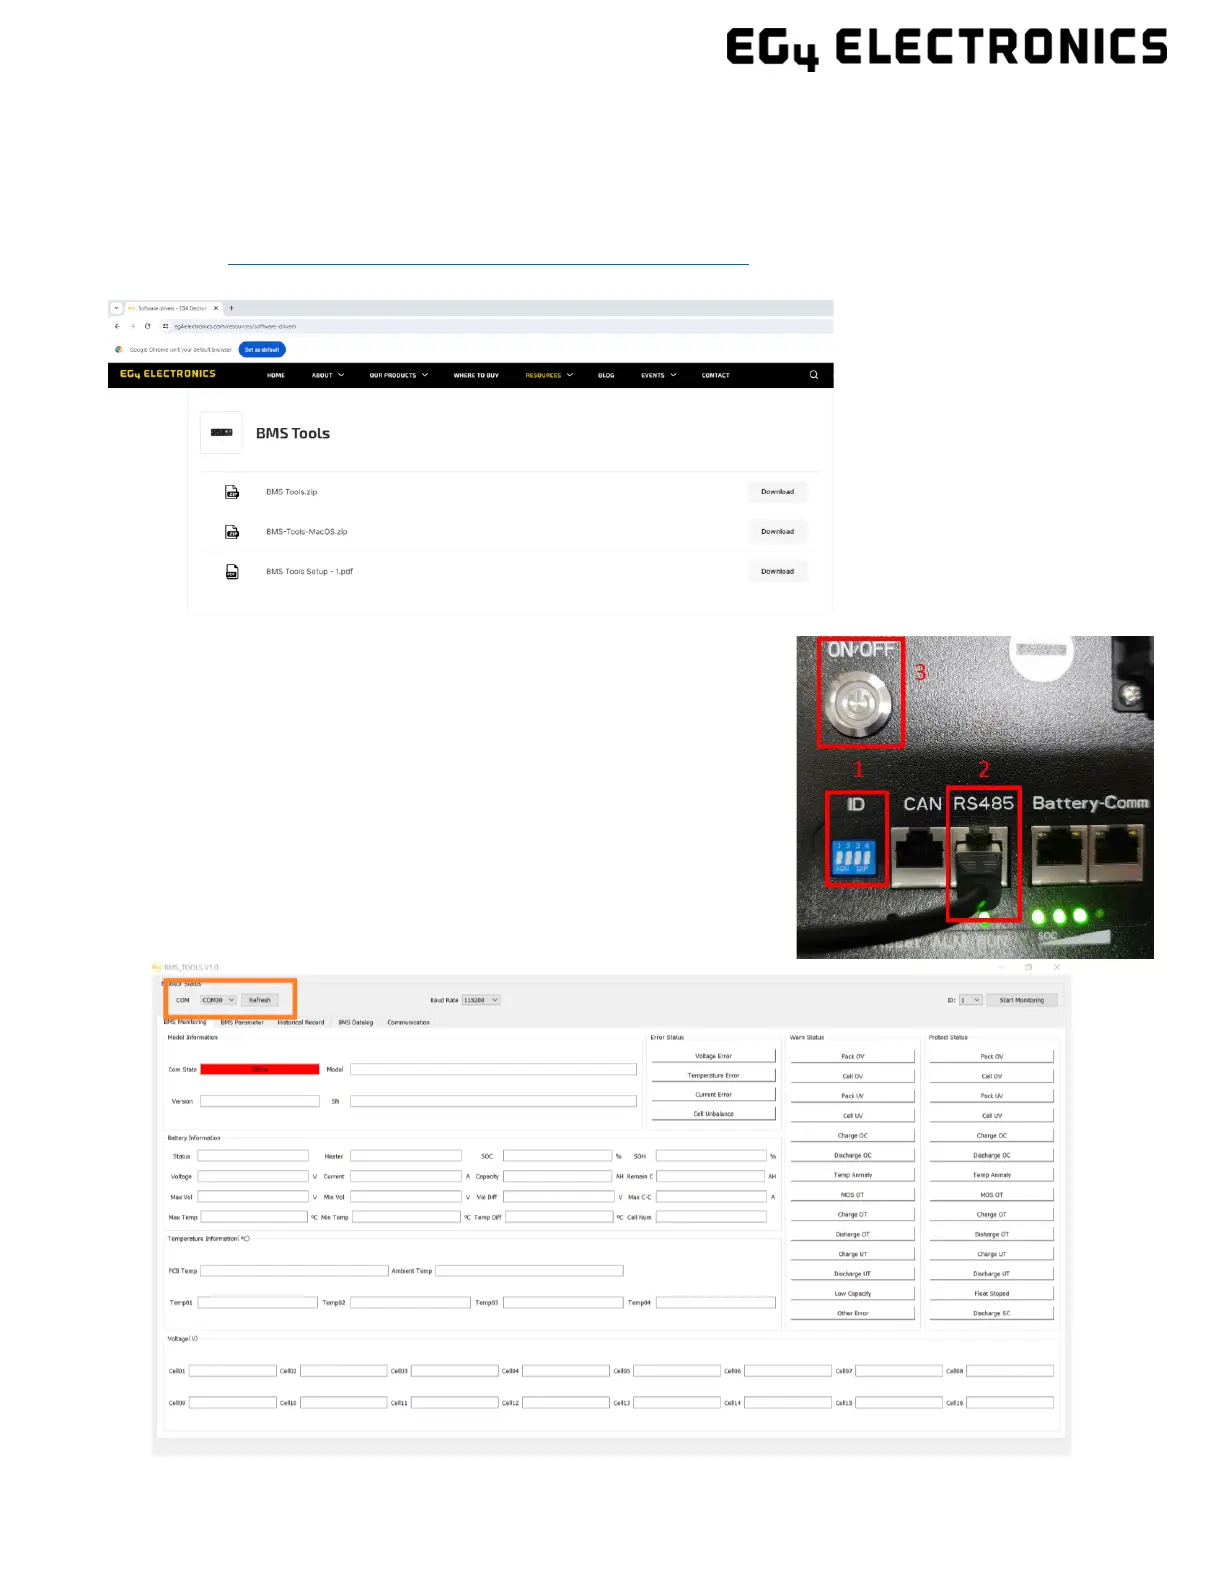Click the Model input field
Image resolution: width=1224 pixels, height=1584 pixels.
click(493, 1069)
